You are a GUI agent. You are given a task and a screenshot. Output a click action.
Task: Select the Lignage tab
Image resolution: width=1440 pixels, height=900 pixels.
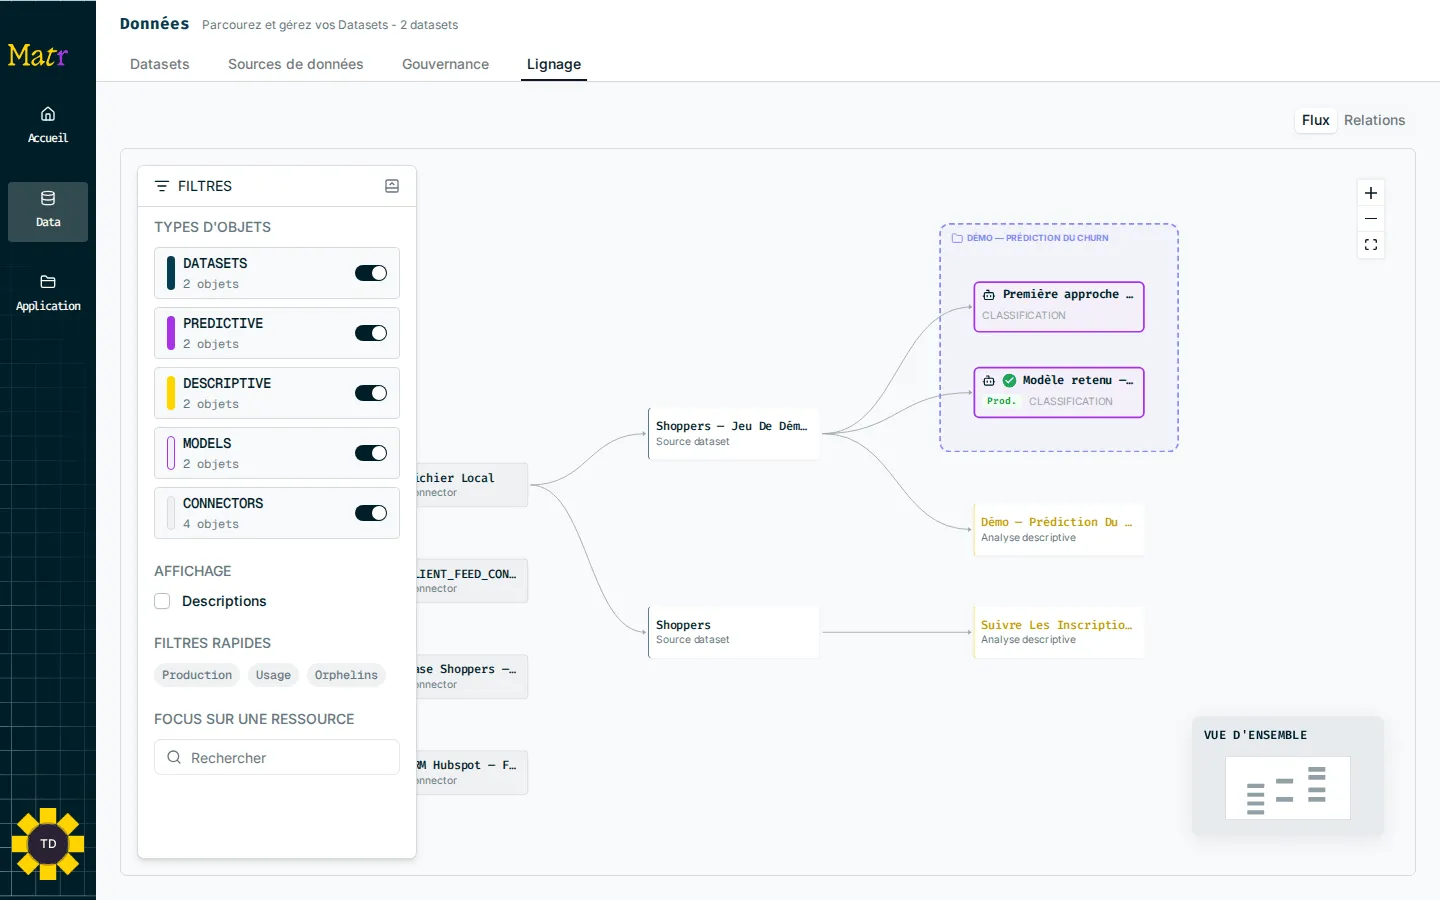(554, 64)
